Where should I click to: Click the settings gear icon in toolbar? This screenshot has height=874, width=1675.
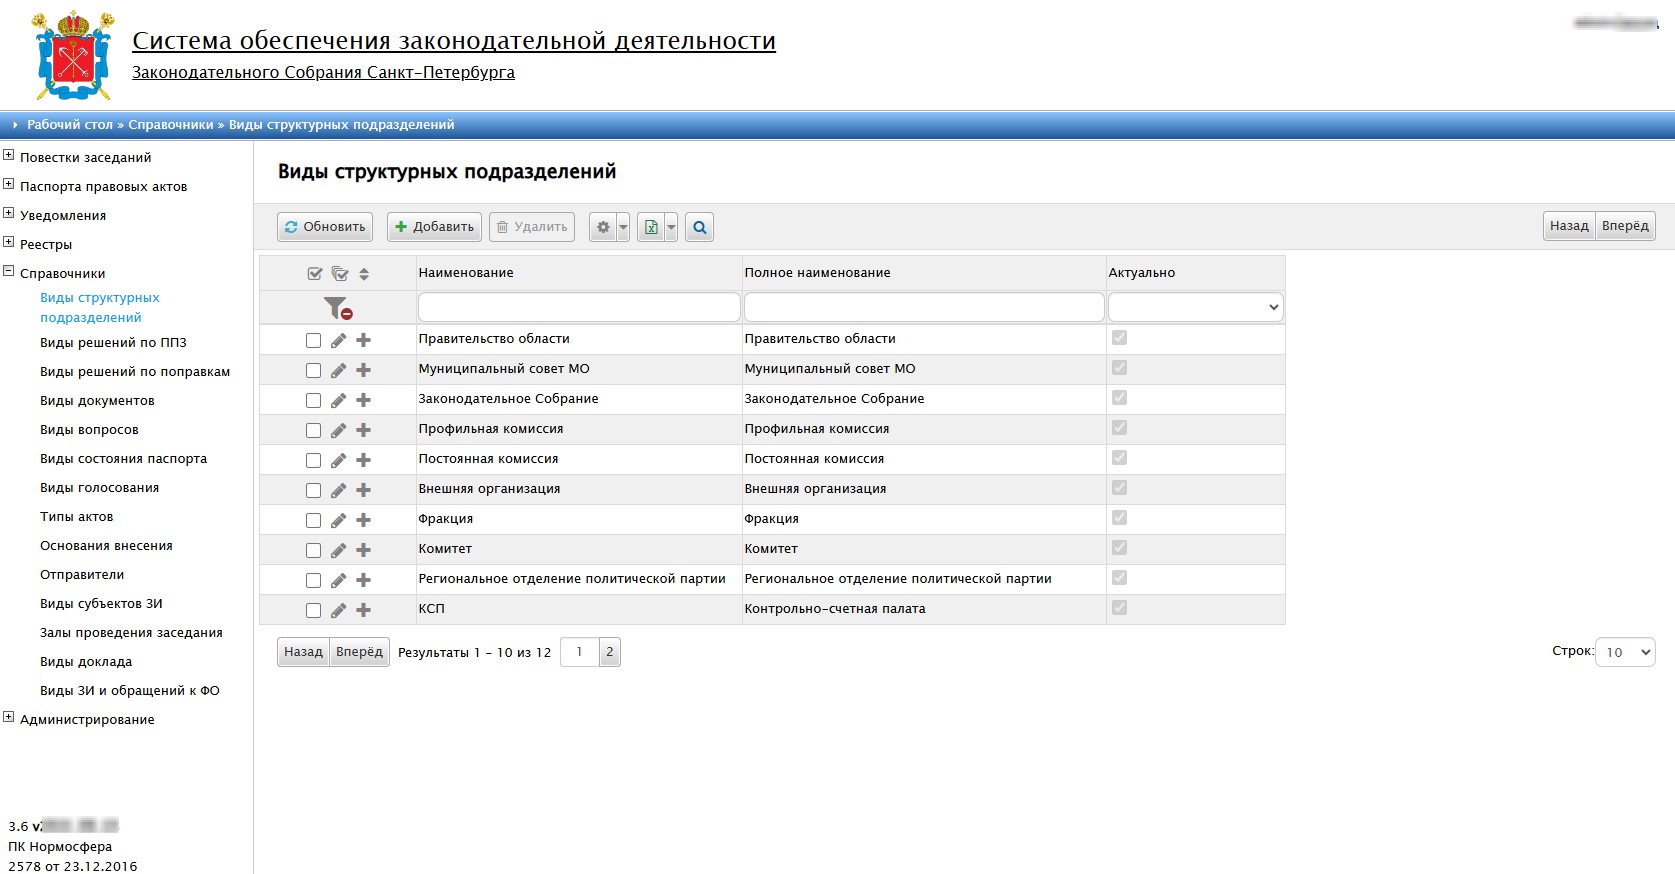coord(603,227)
